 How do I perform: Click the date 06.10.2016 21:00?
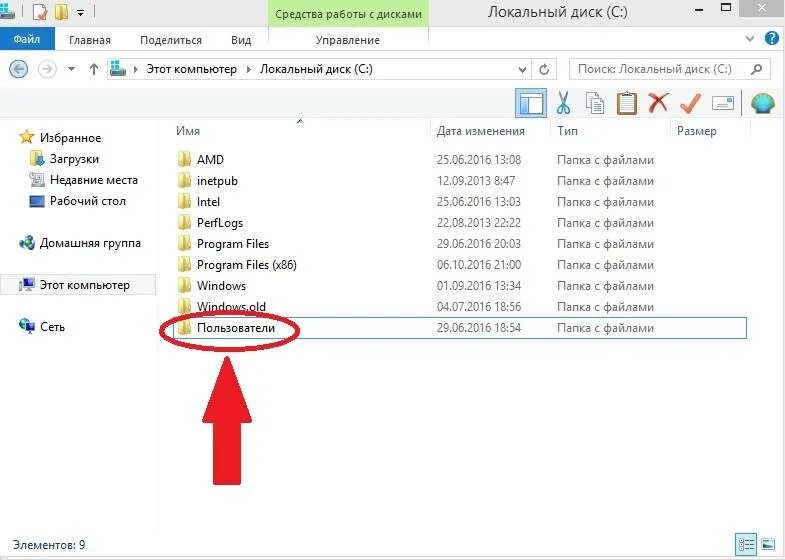(479, 265)
